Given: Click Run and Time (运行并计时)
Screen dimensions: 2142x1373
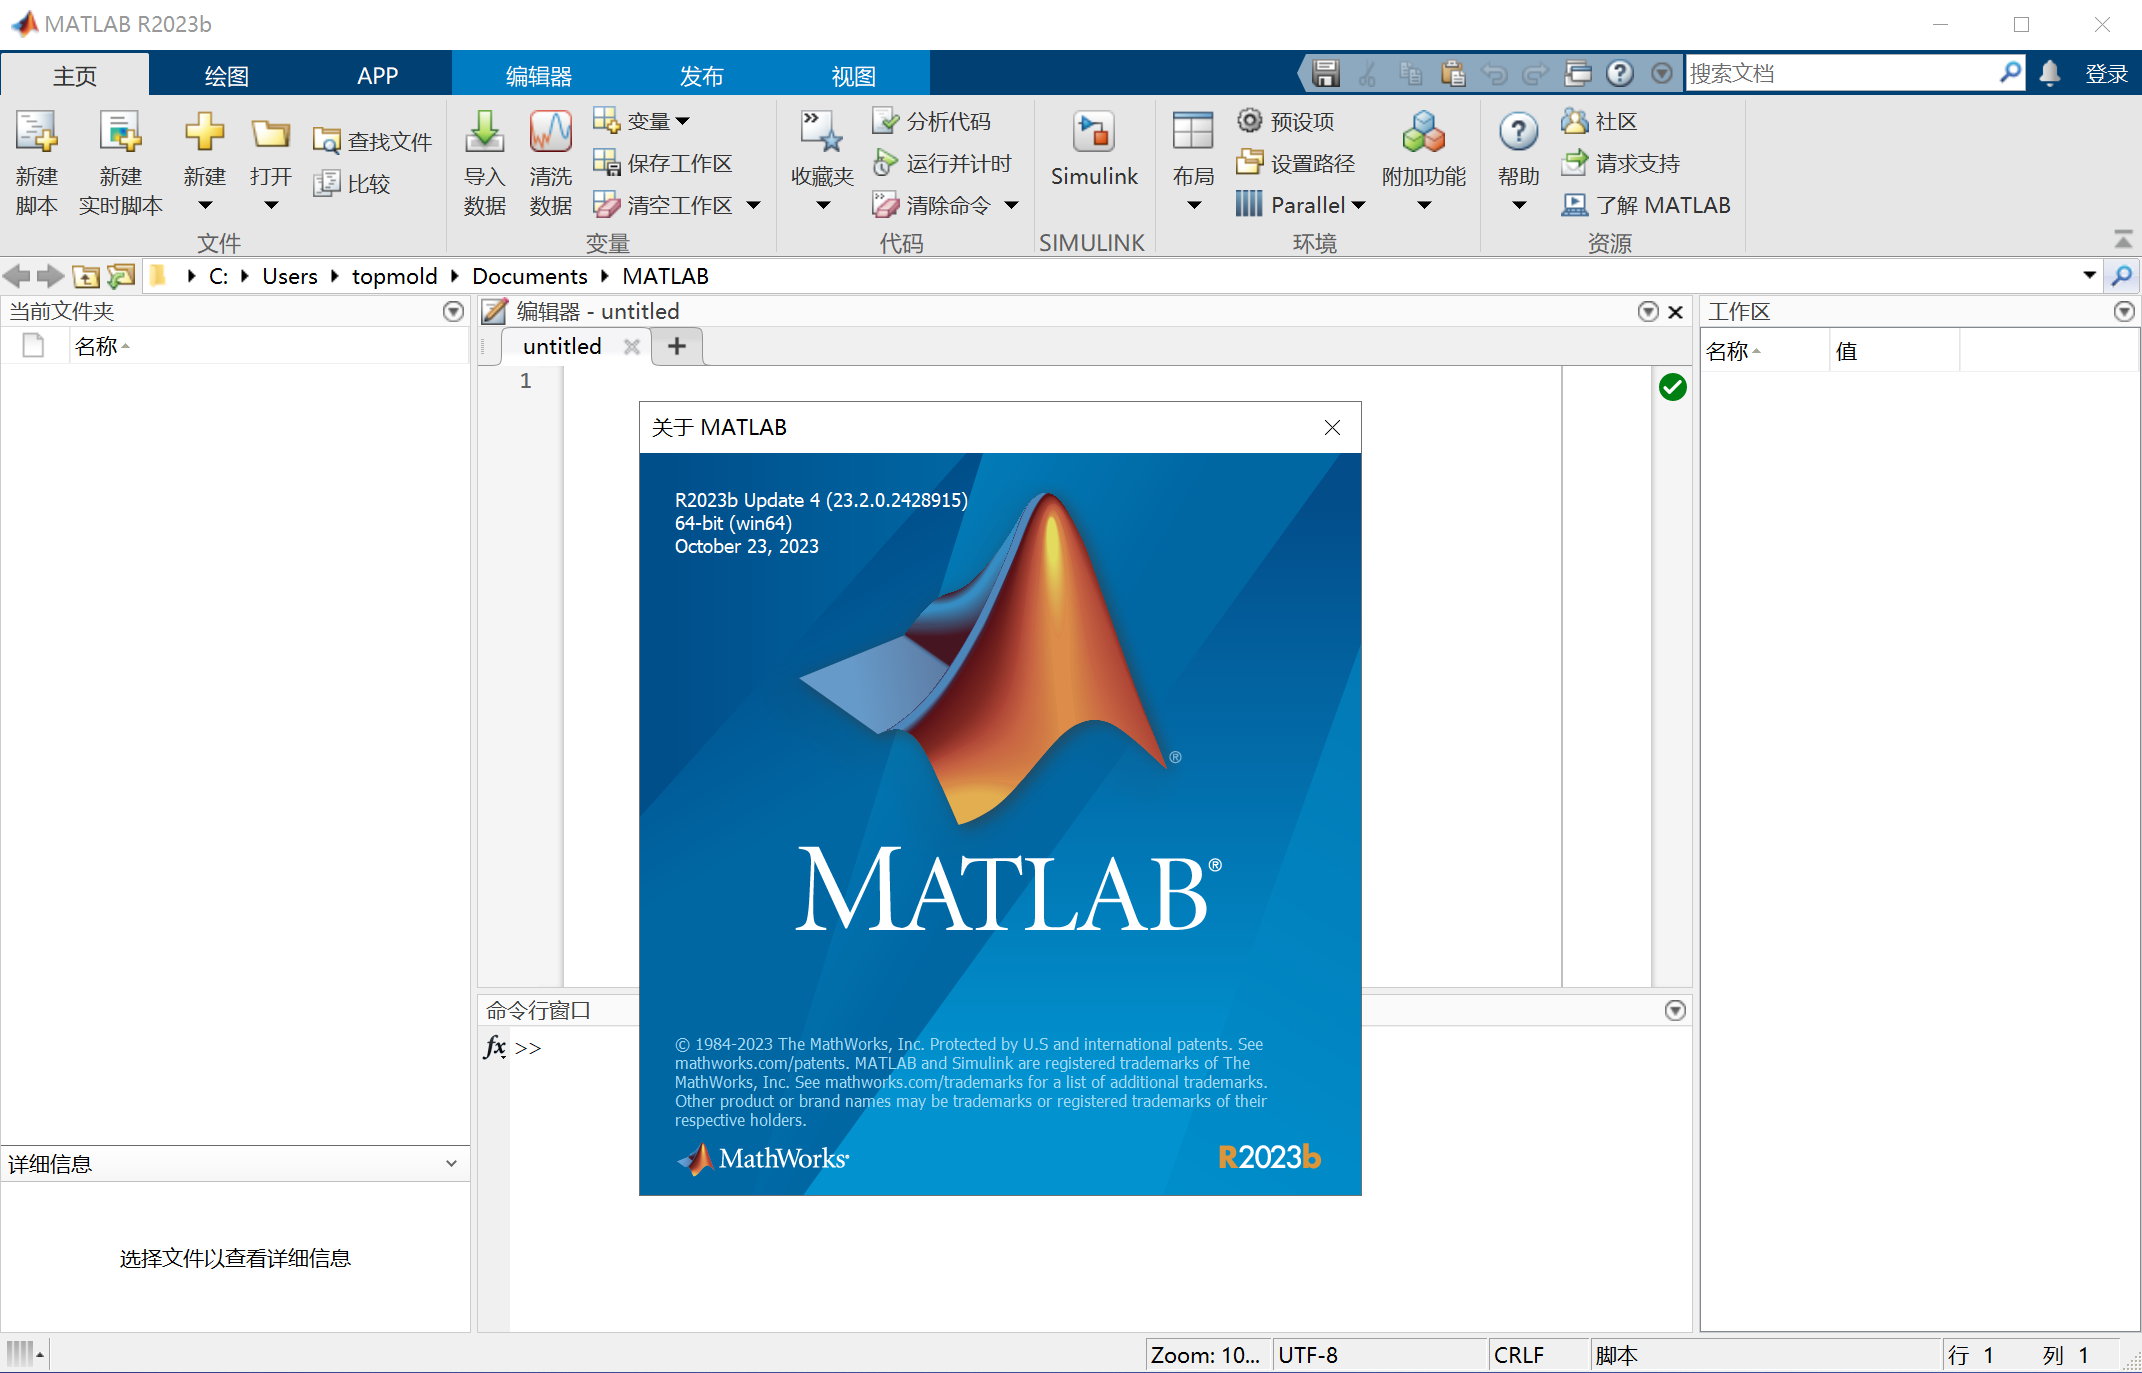Looking at the screenshot, I should coord(942,163).
